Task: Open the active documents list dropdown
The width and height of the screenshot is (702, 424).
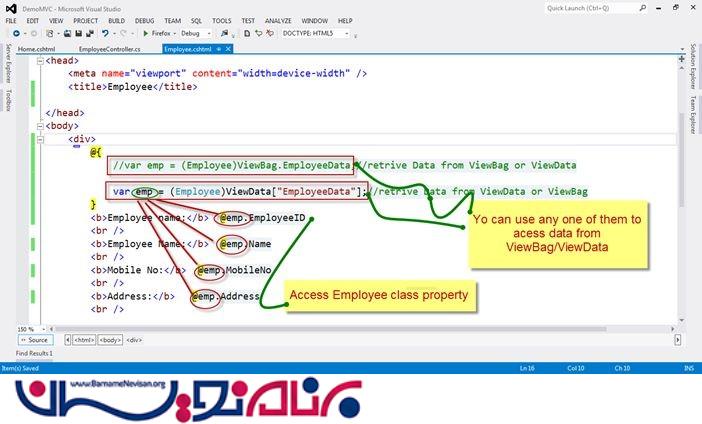Action: point(682,49)
